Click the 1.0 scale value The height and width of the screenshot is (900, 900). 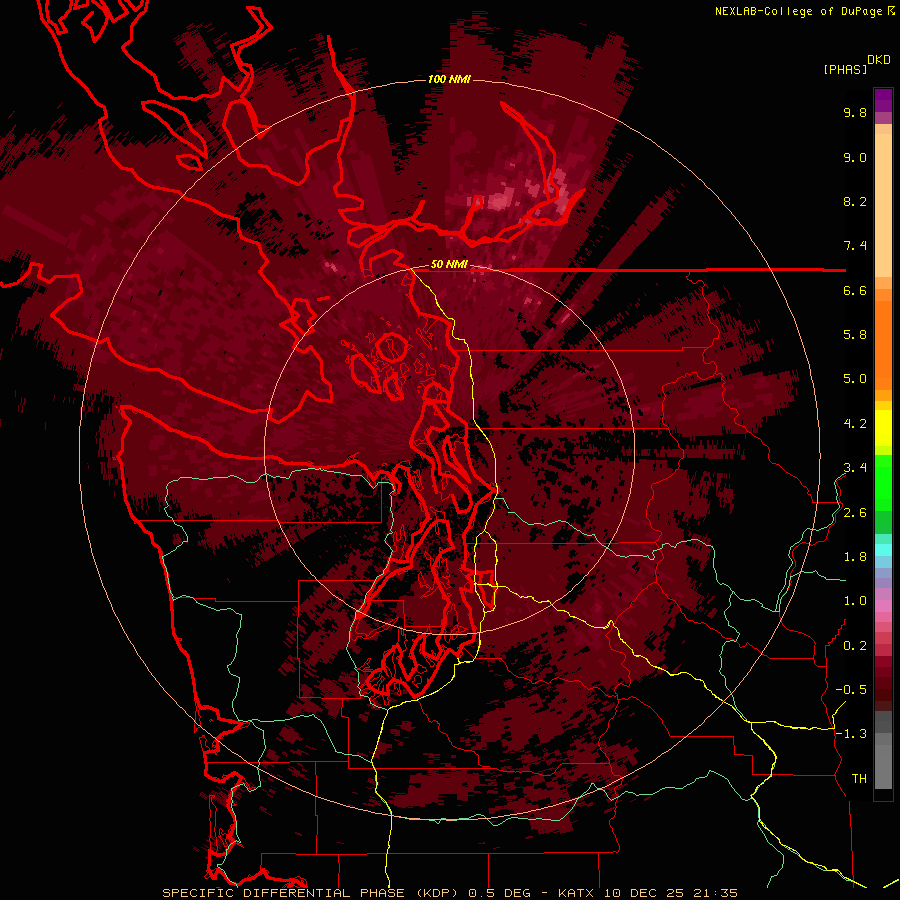pos(855,601)
